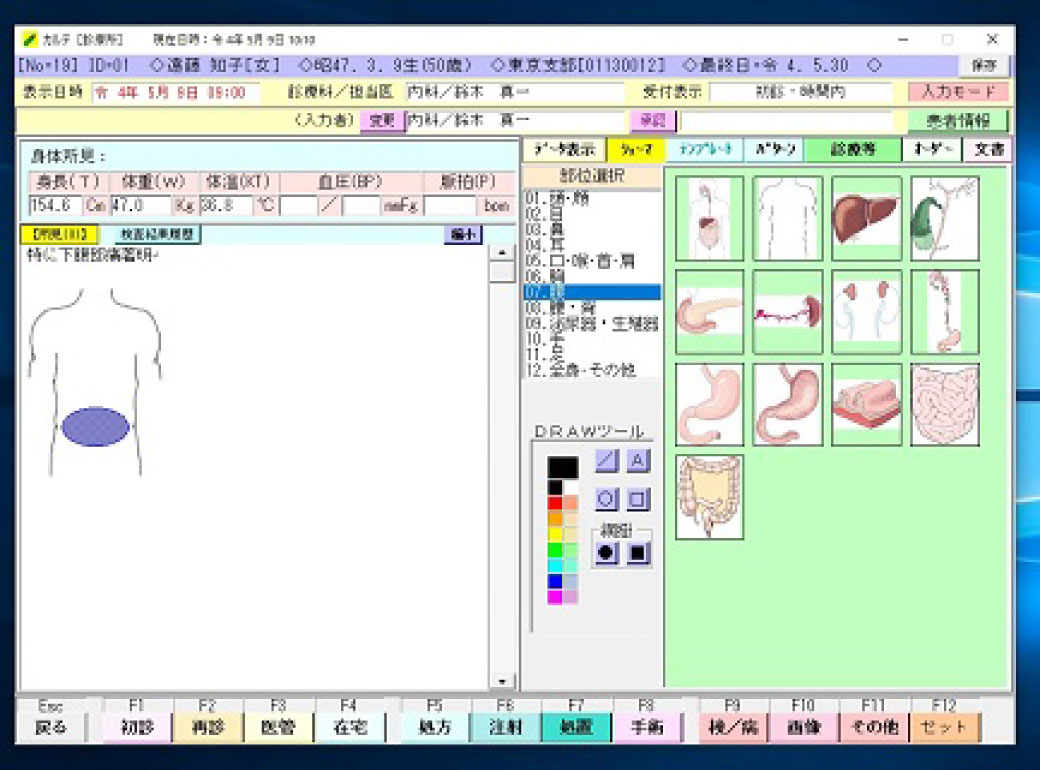Select the liver illustration thumbnail
Image resolution: width=1040 pixels, height=770 pixels.
coord(866,218)
